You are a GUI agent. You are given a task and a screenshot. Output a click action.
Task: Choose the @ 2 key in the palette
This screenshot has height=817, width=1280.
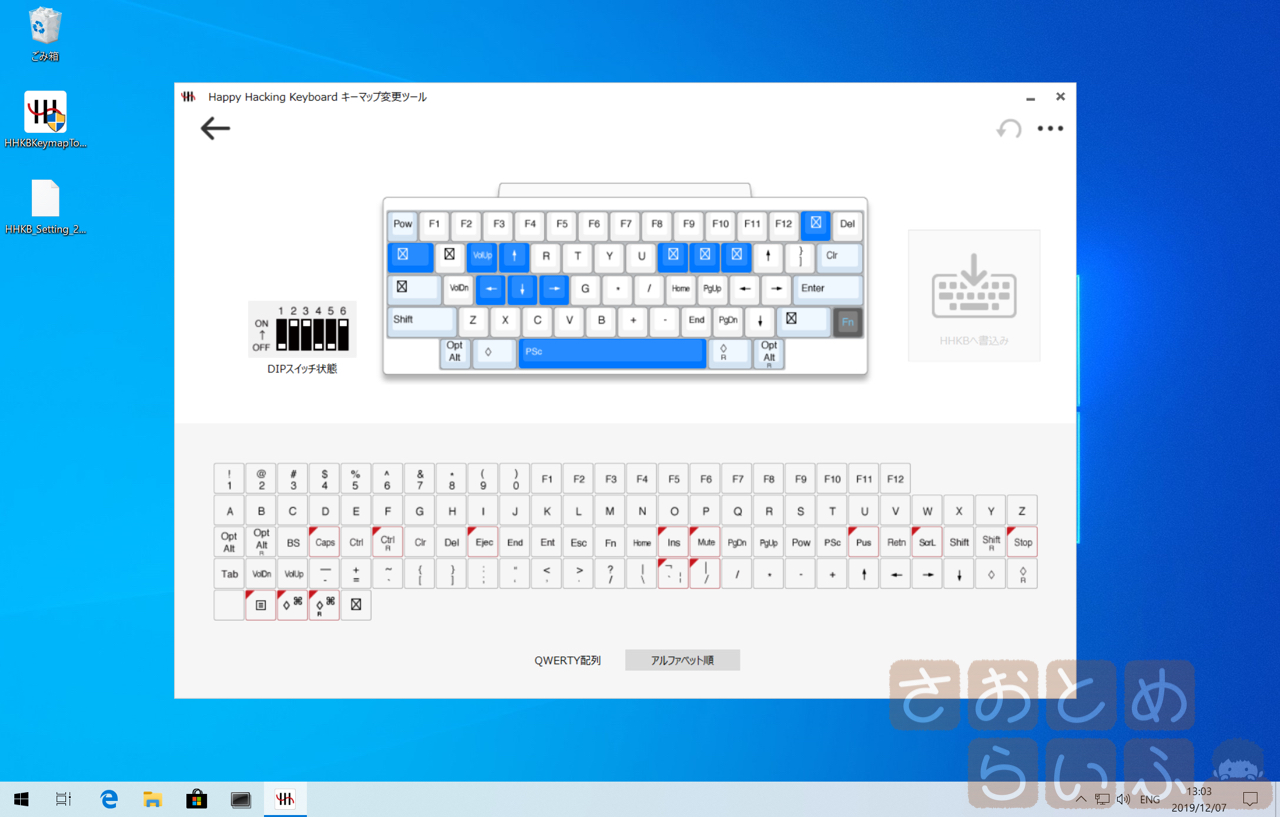[261, 479]
